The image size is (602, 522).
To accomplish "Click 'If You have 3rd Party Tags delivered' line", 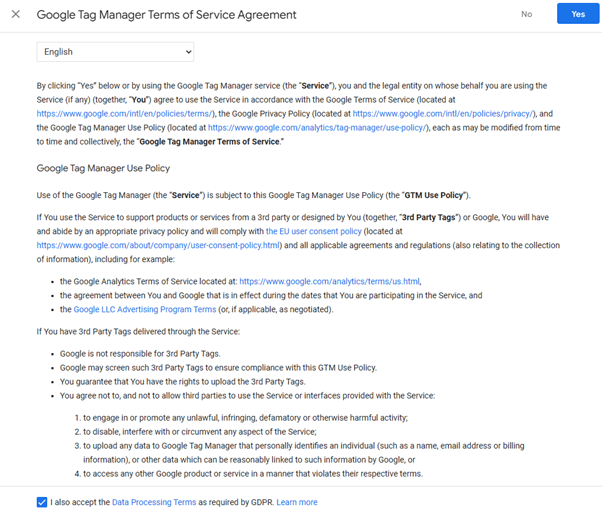I will [138, 332].
